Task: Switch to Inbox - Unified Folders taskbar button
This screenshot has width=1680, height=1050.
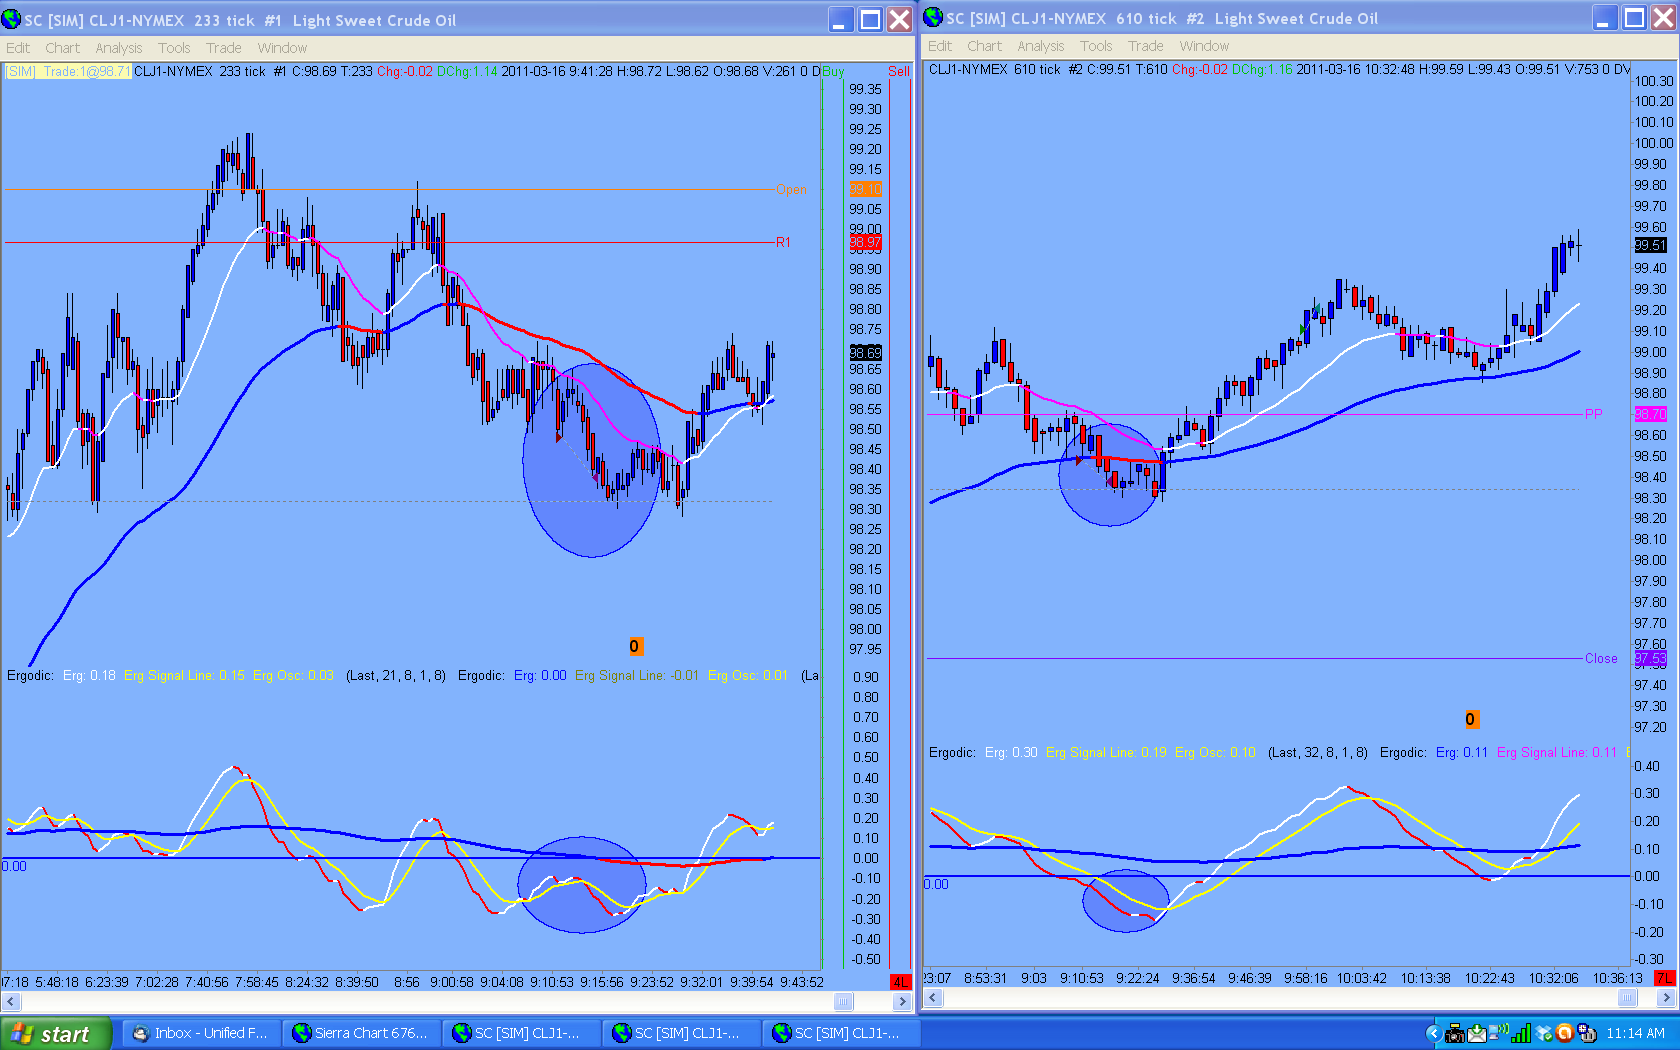Action: tap(201, 1033)
